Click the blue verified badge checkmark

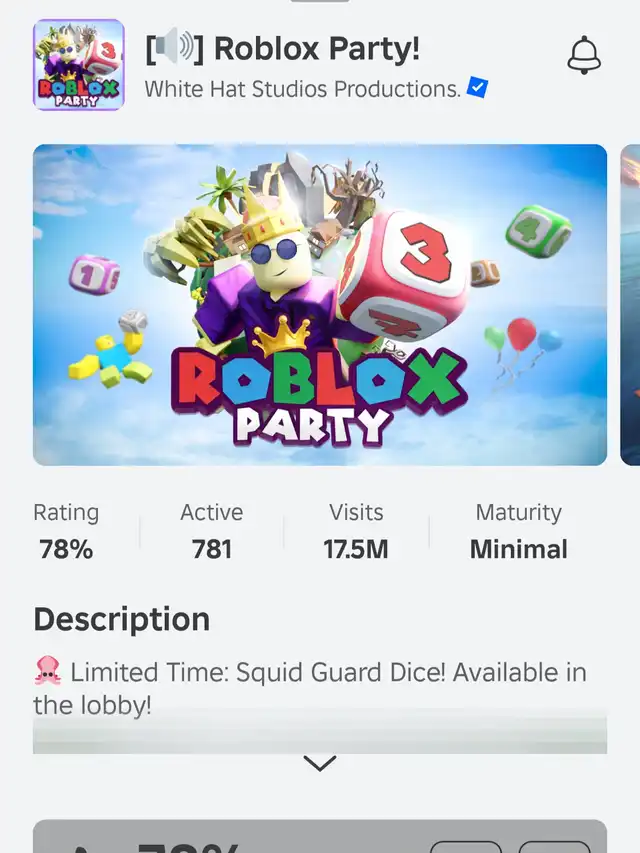(477, 88)
